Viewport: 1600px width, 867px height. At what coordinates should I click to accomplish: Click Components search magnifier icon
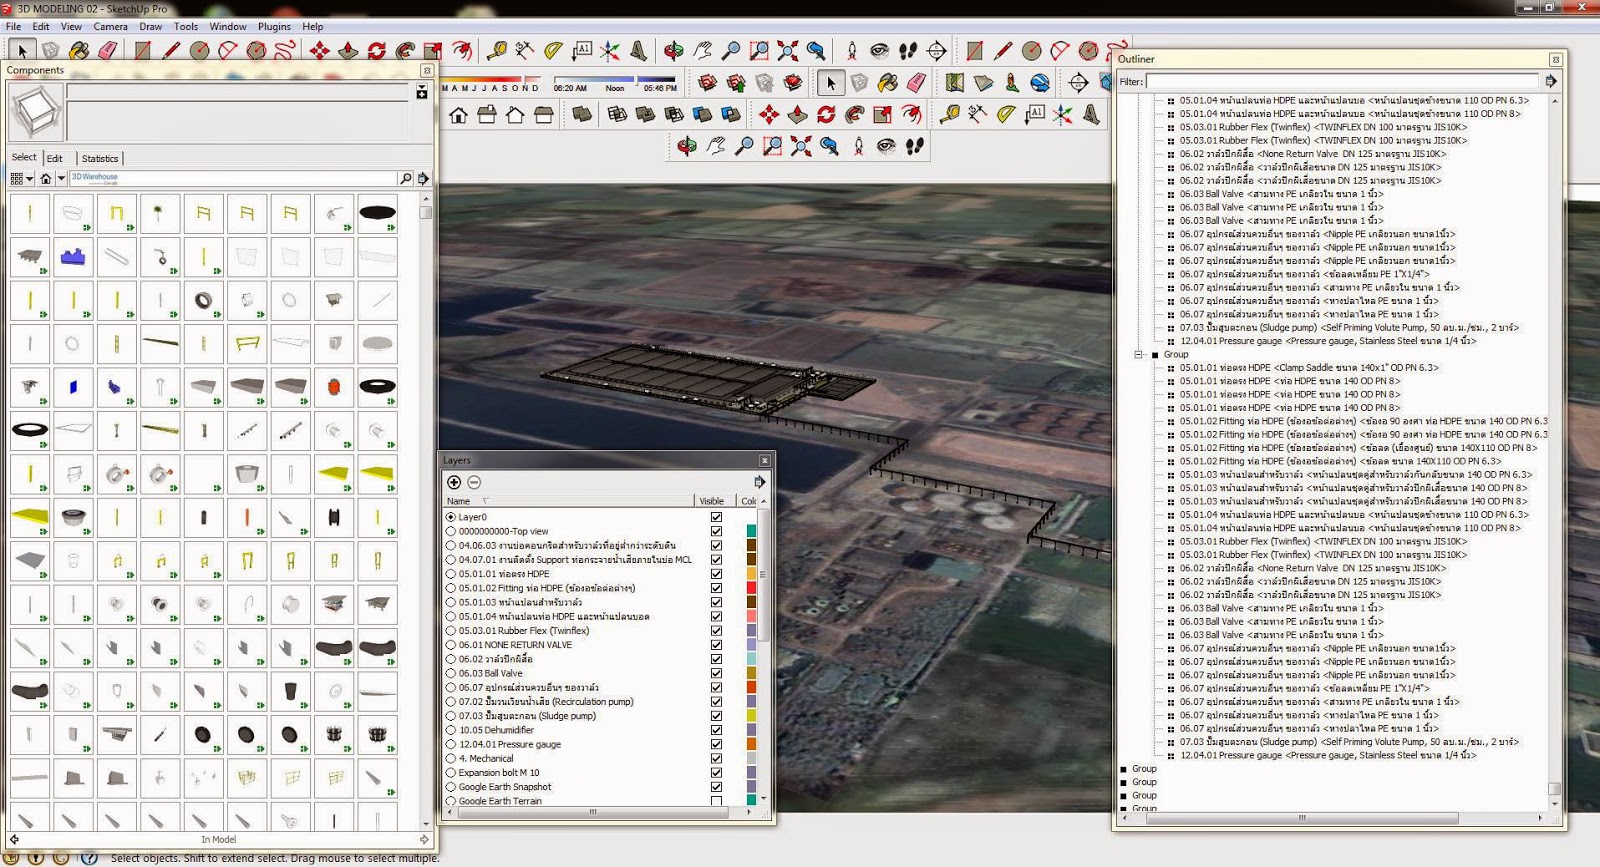(405, 178)
